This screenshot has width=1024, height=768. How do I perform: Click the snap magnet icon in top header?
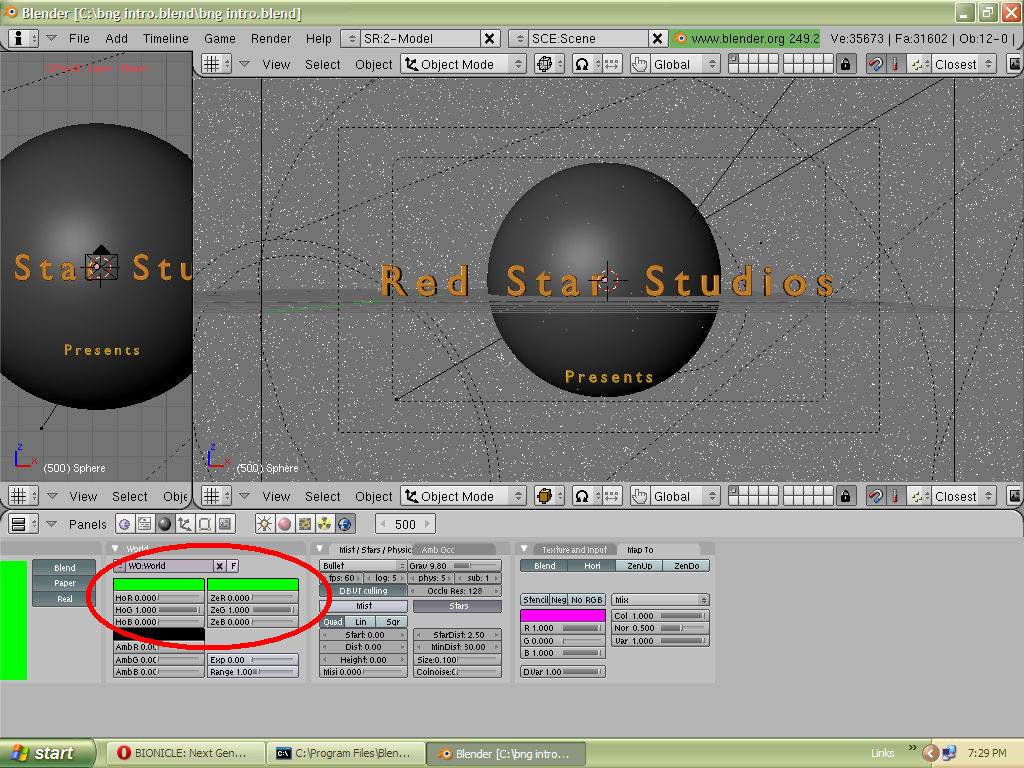[x=875, y=64]
